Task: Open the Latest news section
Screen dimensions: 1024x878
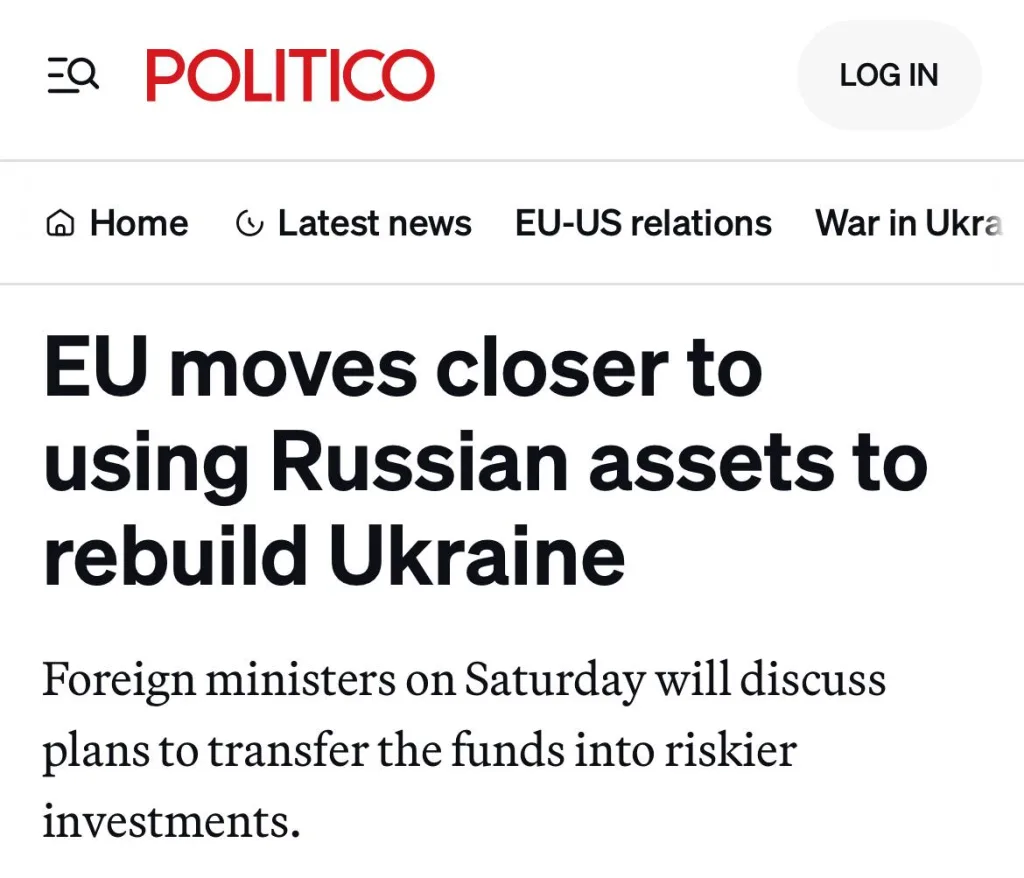Action: point(374,223)
